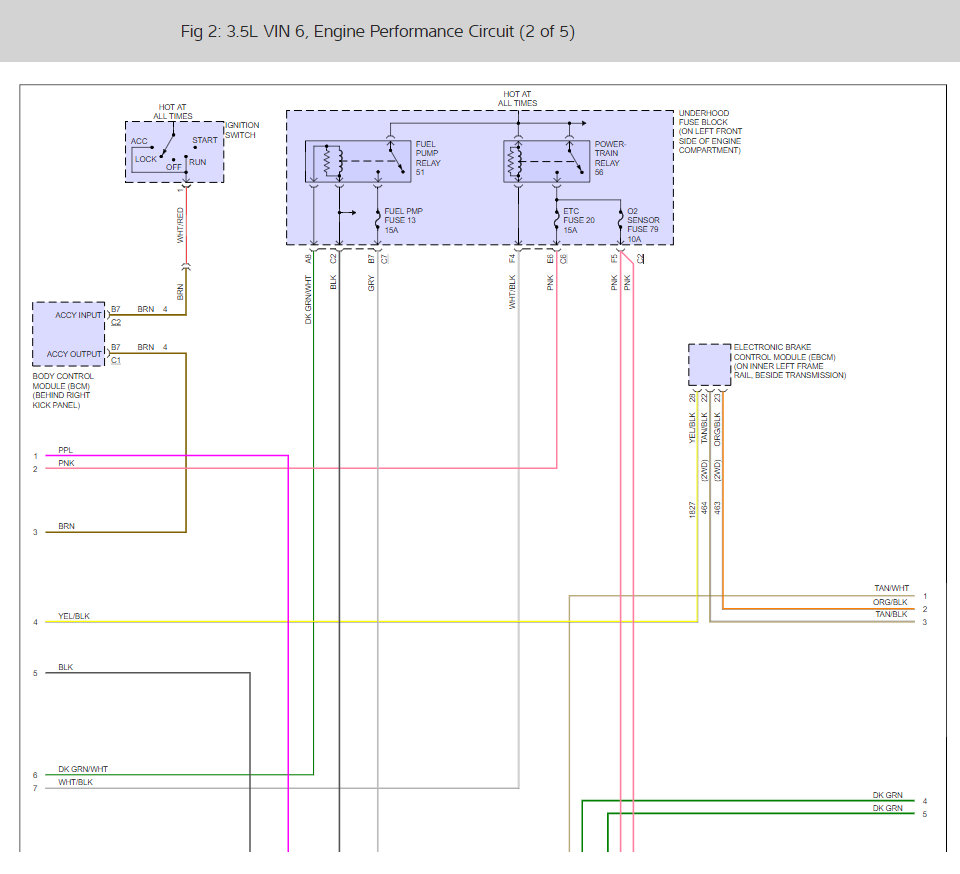The image size is (960, 874).
Task: Click the START position in the ignition switch
Action: [x=204, y=140]
